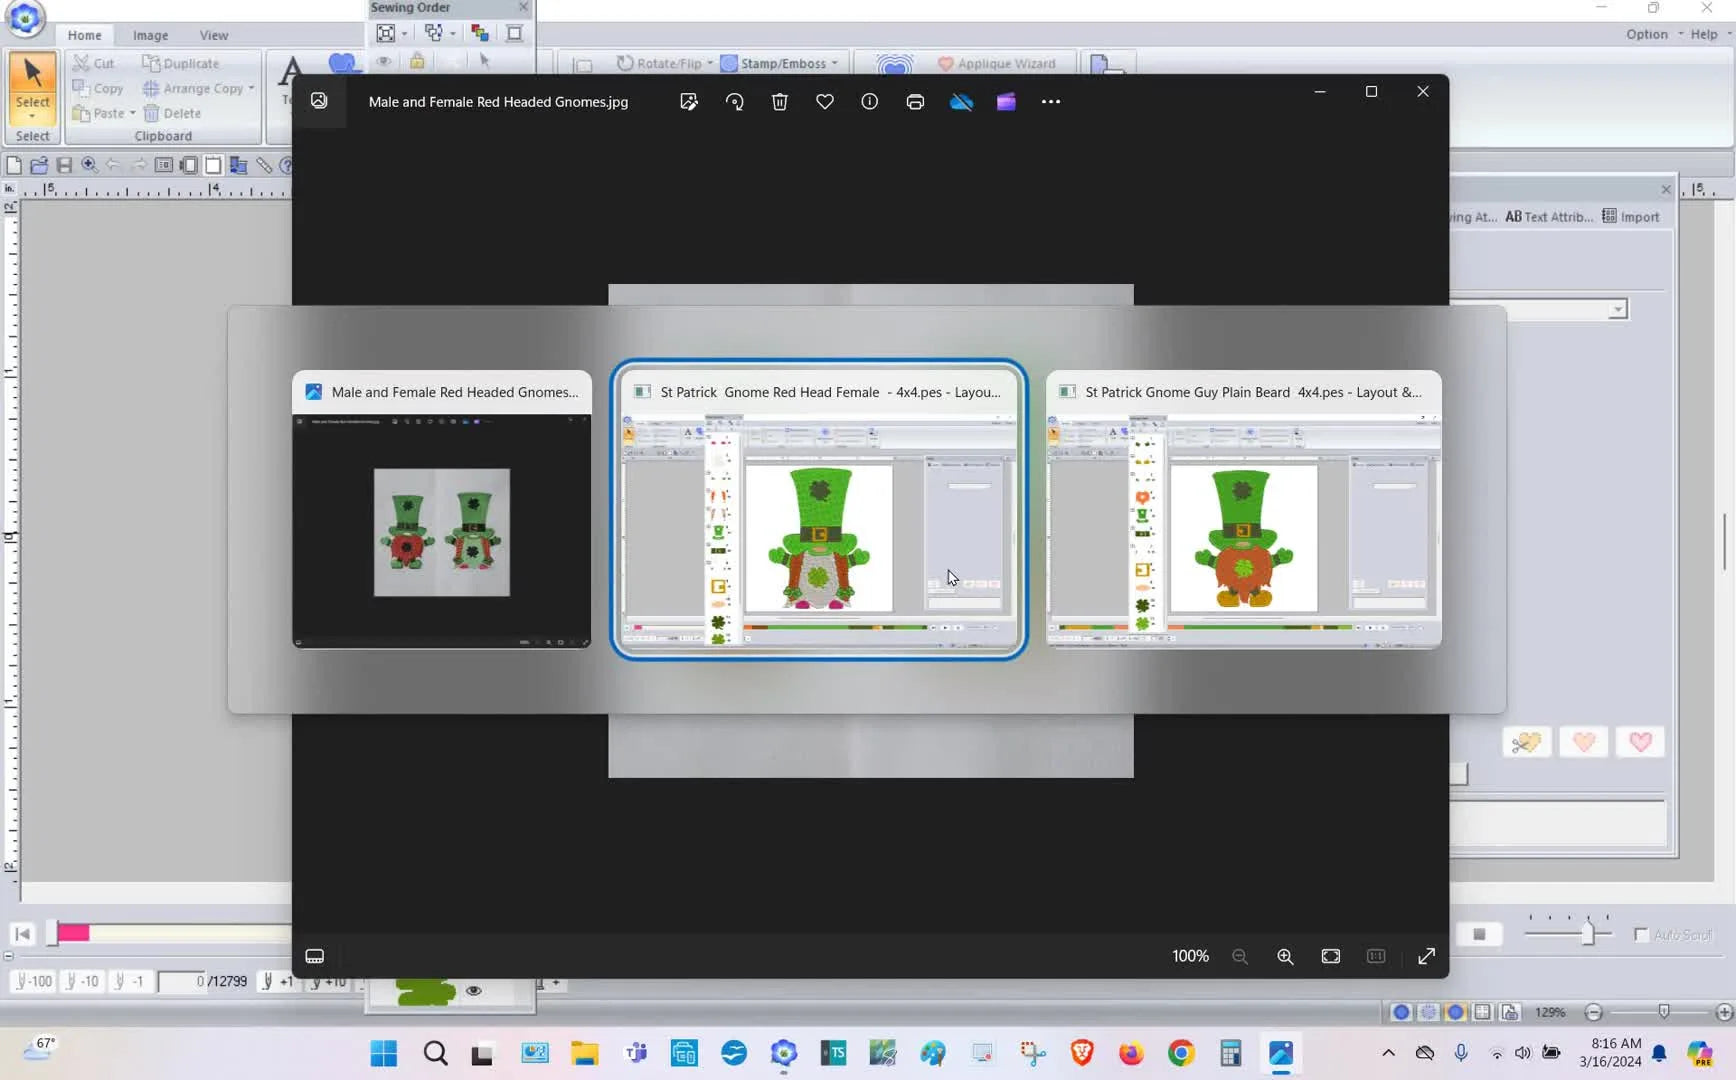Open the Text Attributes tab
Viewport: 1736px width, 1080px height.
[1549, 216]
